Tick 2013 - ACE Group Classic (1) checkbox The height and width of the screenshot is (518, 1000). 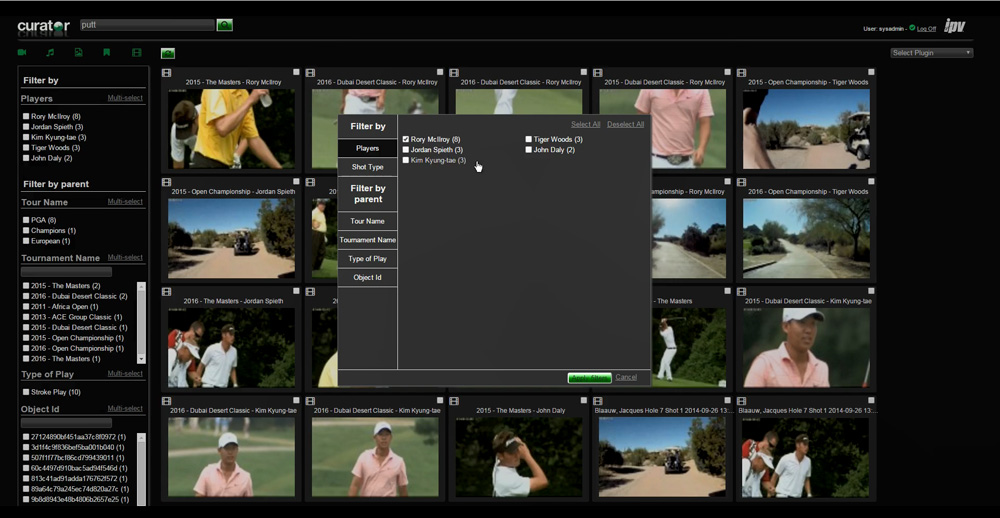[x=26, y=317]
